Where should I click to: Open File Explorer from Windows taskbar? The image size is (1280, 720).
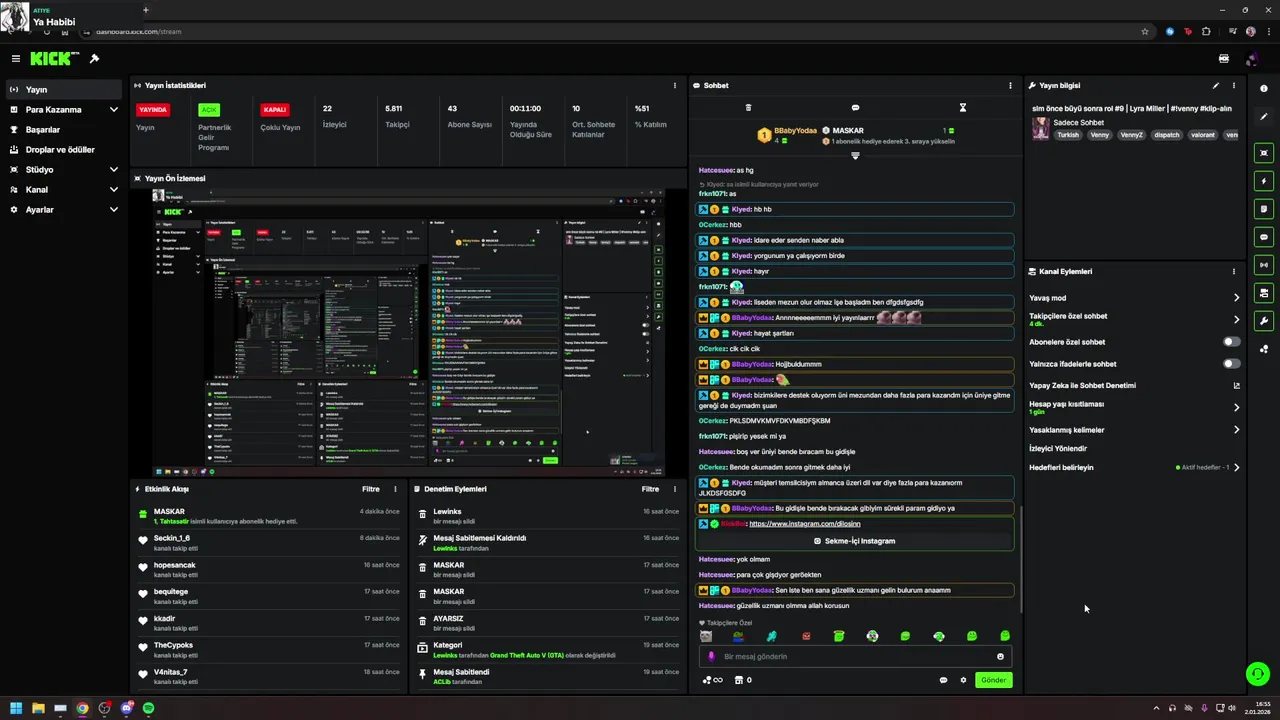coord(38,708)
